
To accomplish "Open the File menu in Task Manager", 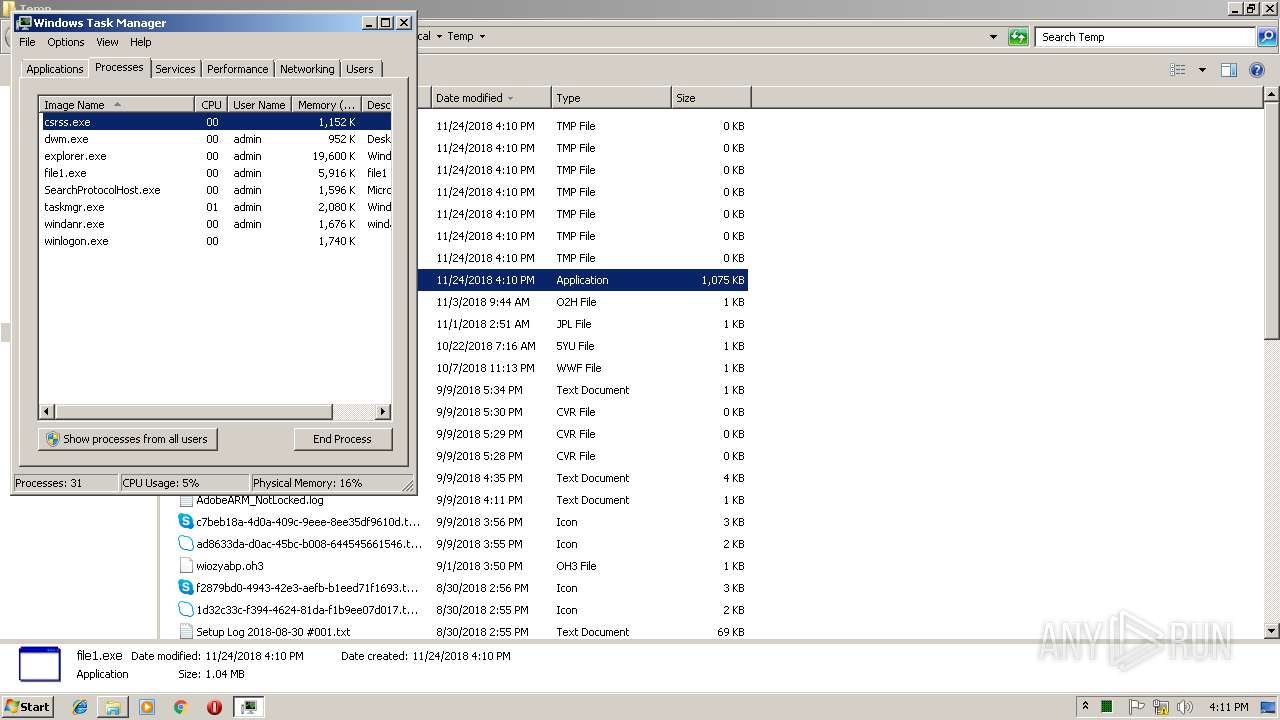I will [27, 42].
